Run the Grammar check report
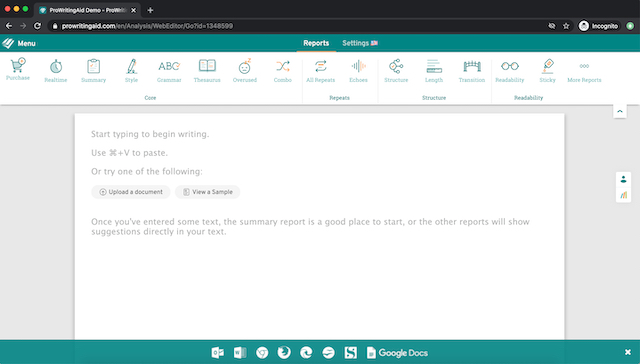This screenshot has height=364, width=640. tap(169, 71)
